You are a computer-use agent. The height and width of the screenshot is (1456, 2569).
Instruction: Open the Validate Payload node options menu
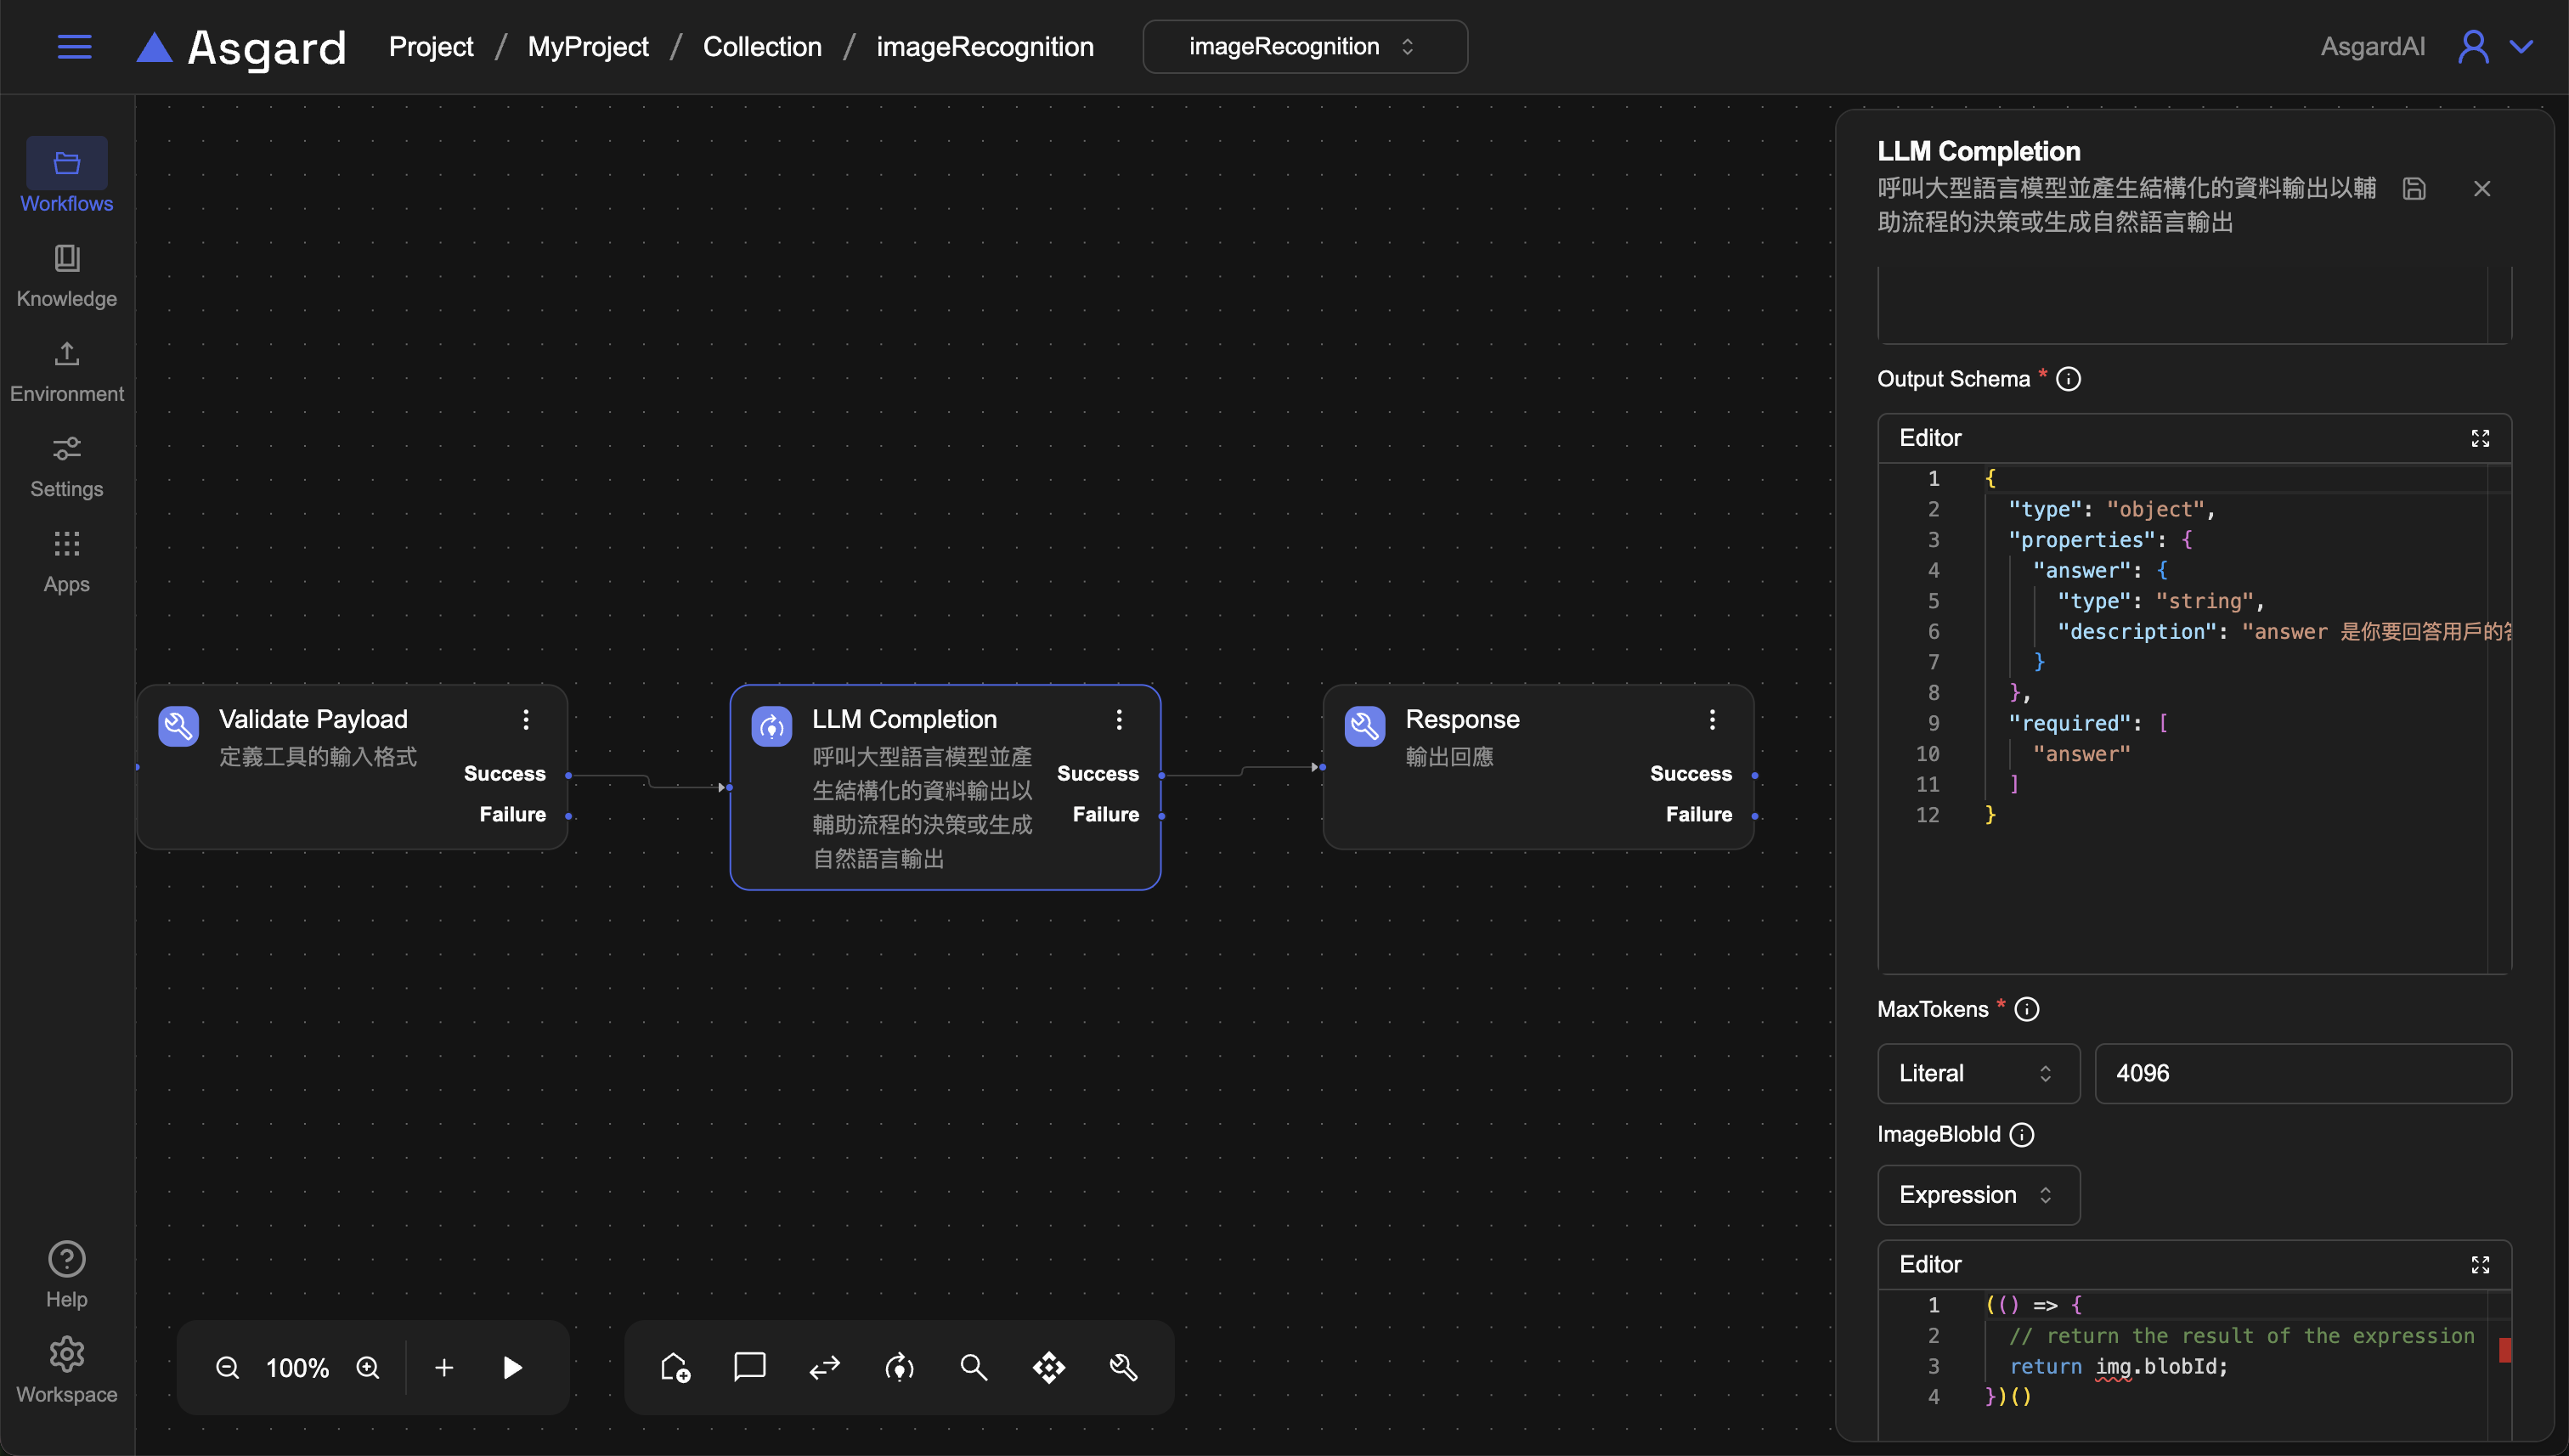point(526,720)
